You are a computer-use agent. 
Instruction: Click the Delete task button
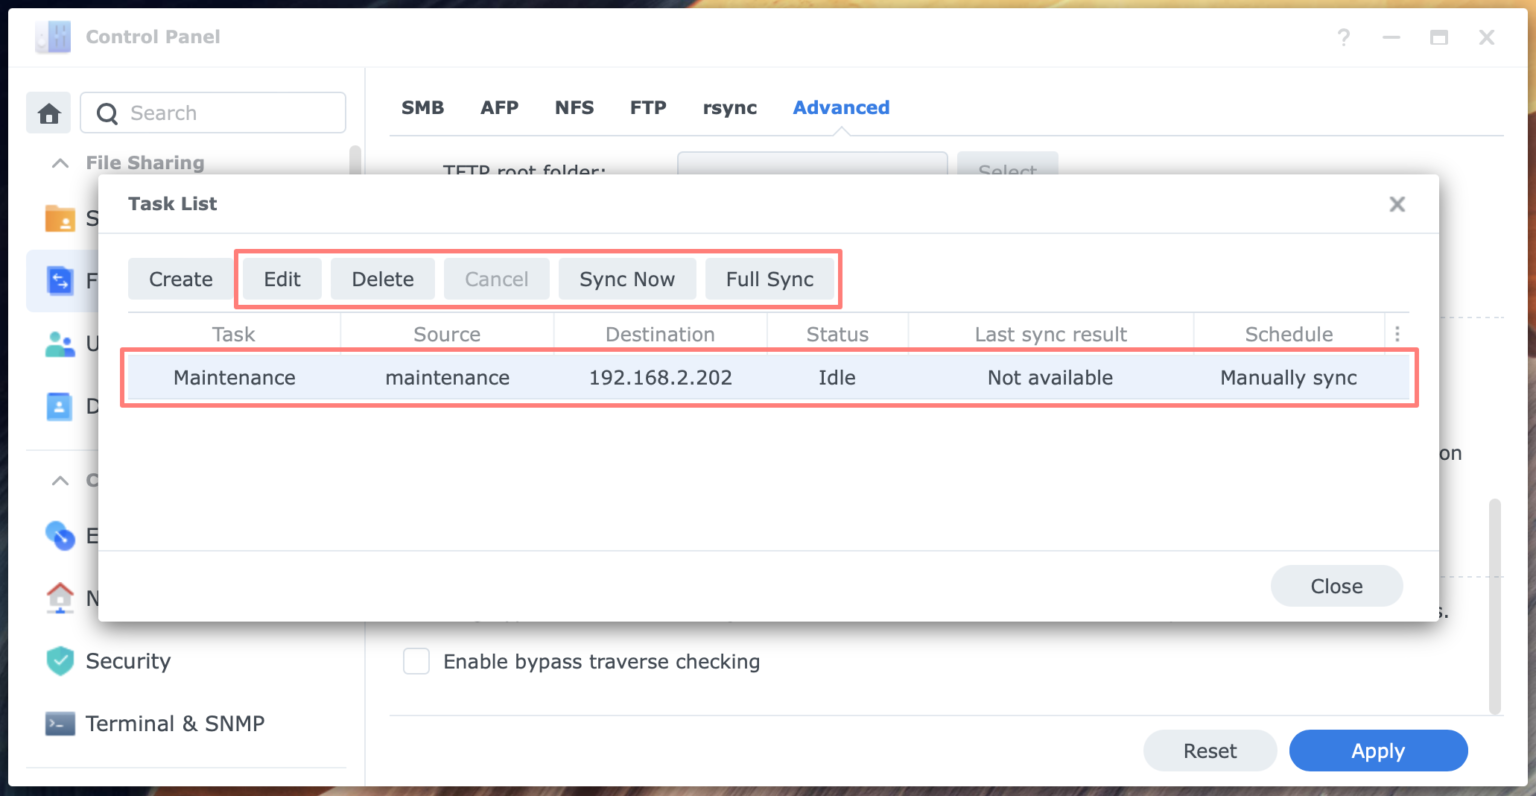tap(383, 279)
